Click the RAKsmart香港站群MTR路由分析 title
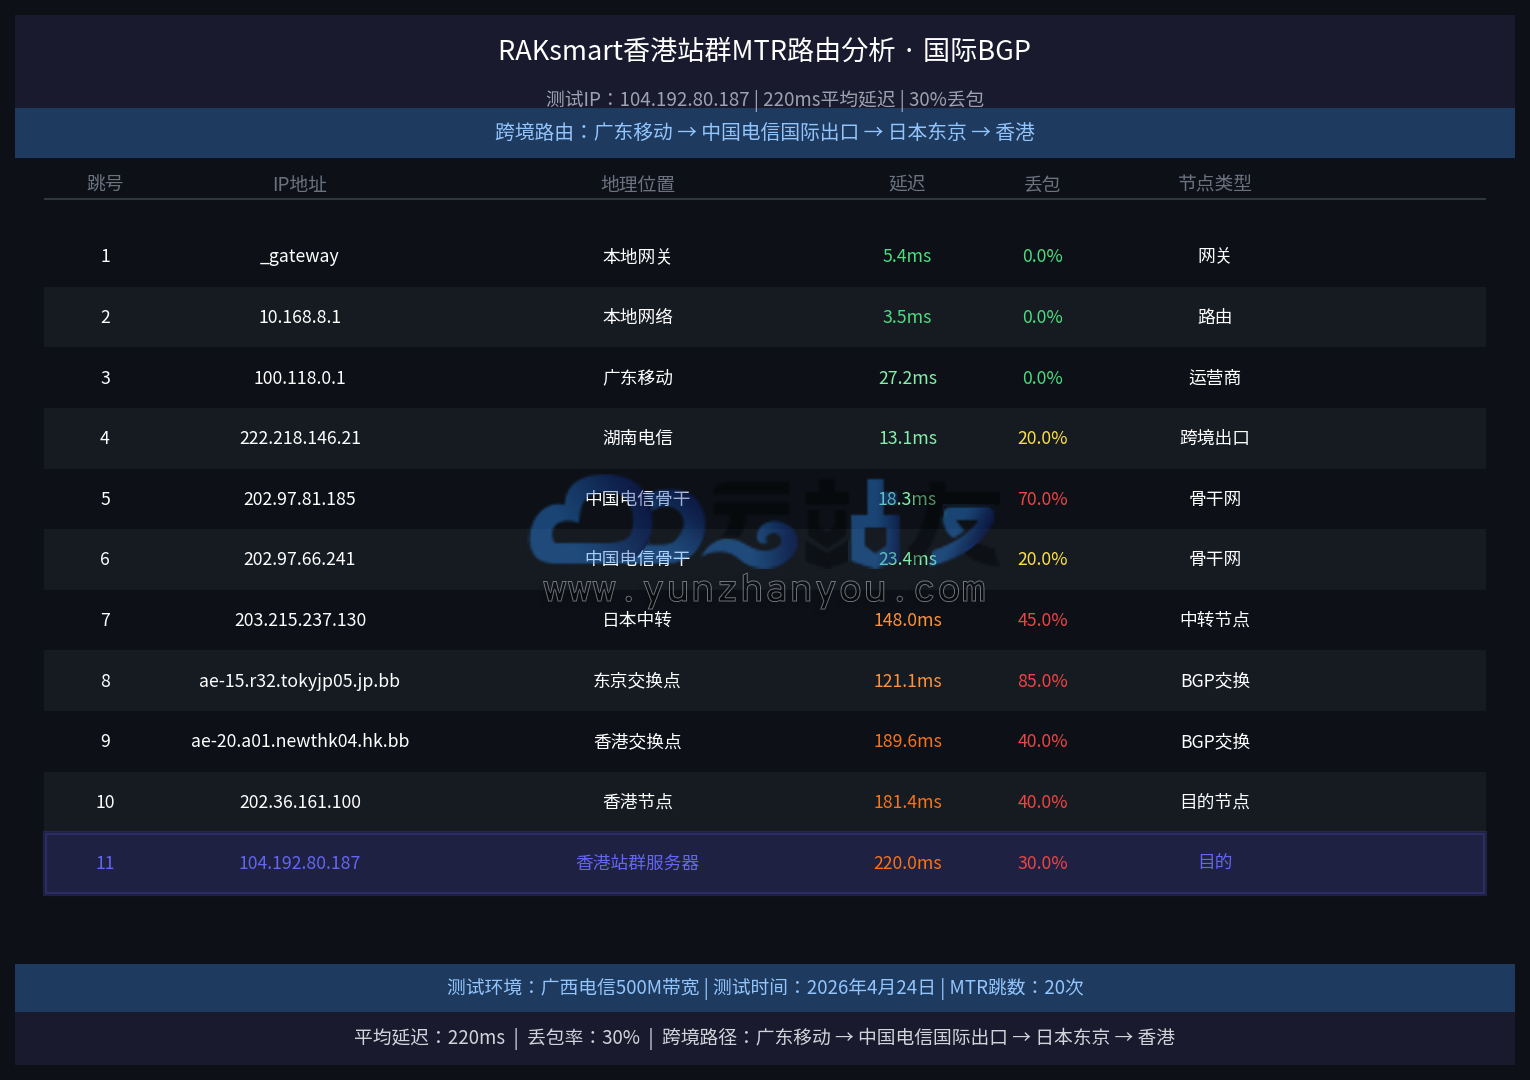Screen dimensions: 1530x1080 click(x=765, y=50)
